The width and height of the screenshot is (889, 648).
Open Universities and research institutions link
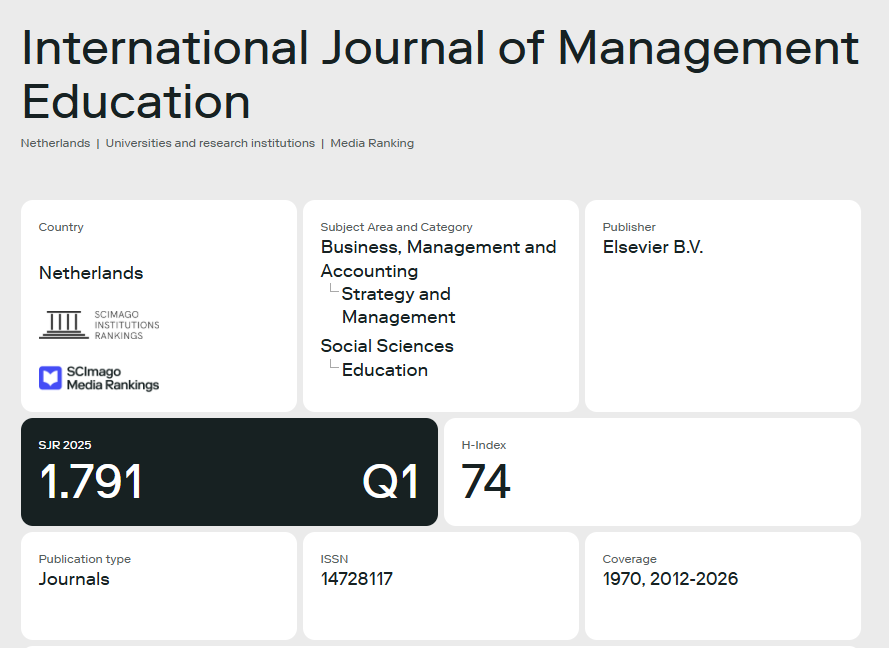210,143
